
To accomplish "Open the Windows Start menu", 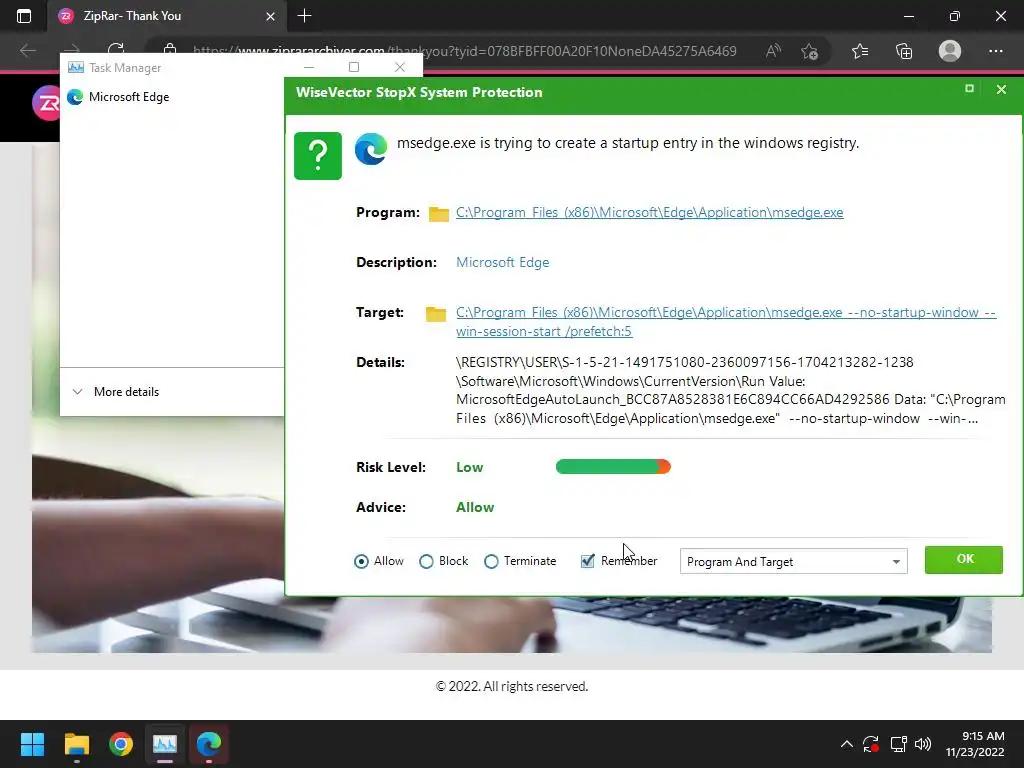I will click(32, 744).
